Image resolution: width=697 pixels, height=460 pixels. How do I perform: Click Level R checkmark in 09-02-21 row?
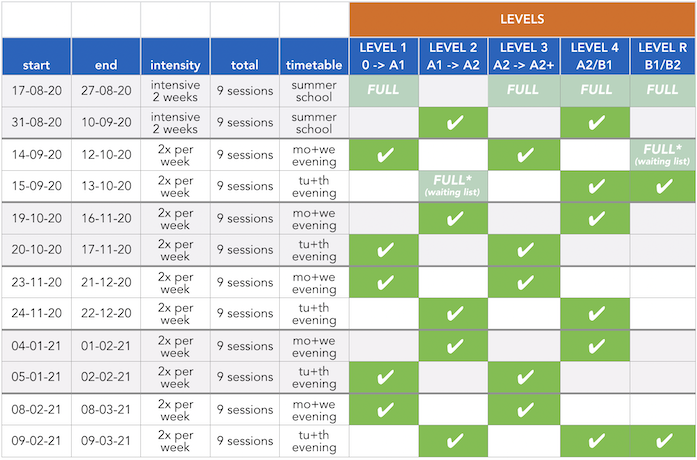click(x=663, y=442)
